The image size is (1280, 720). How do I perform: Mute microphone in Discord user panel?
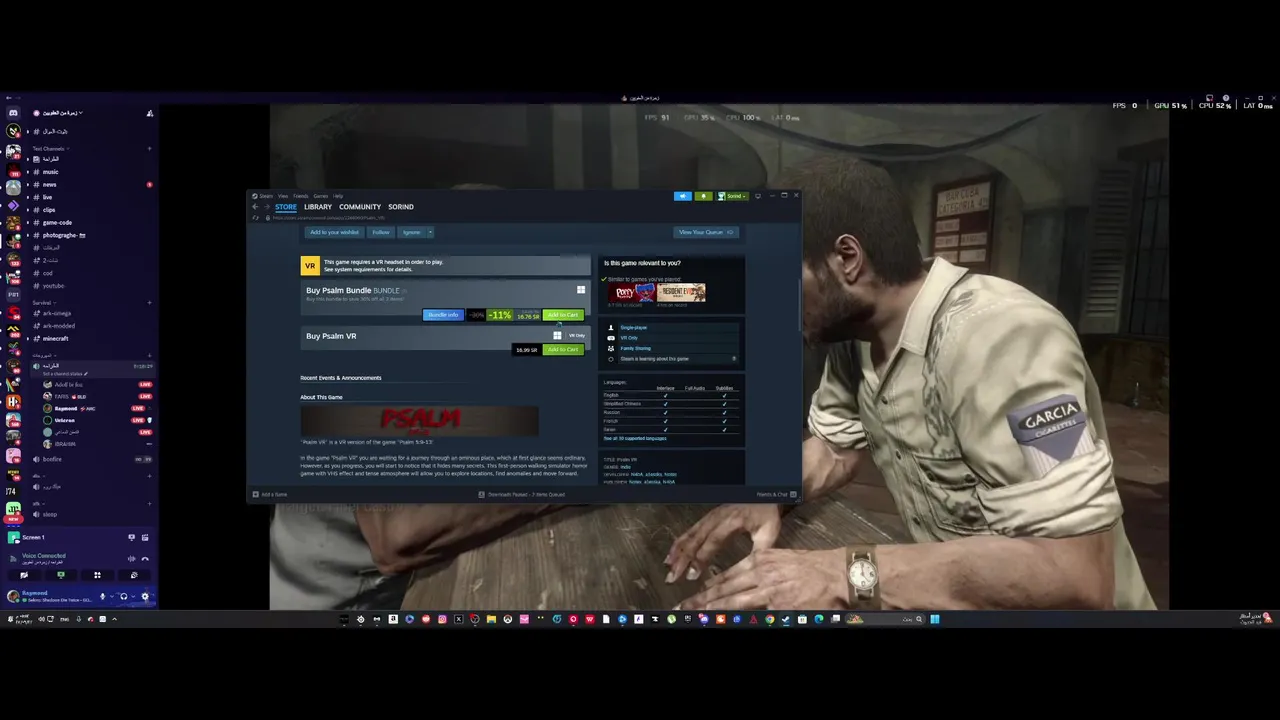click(x=102, y=596)
